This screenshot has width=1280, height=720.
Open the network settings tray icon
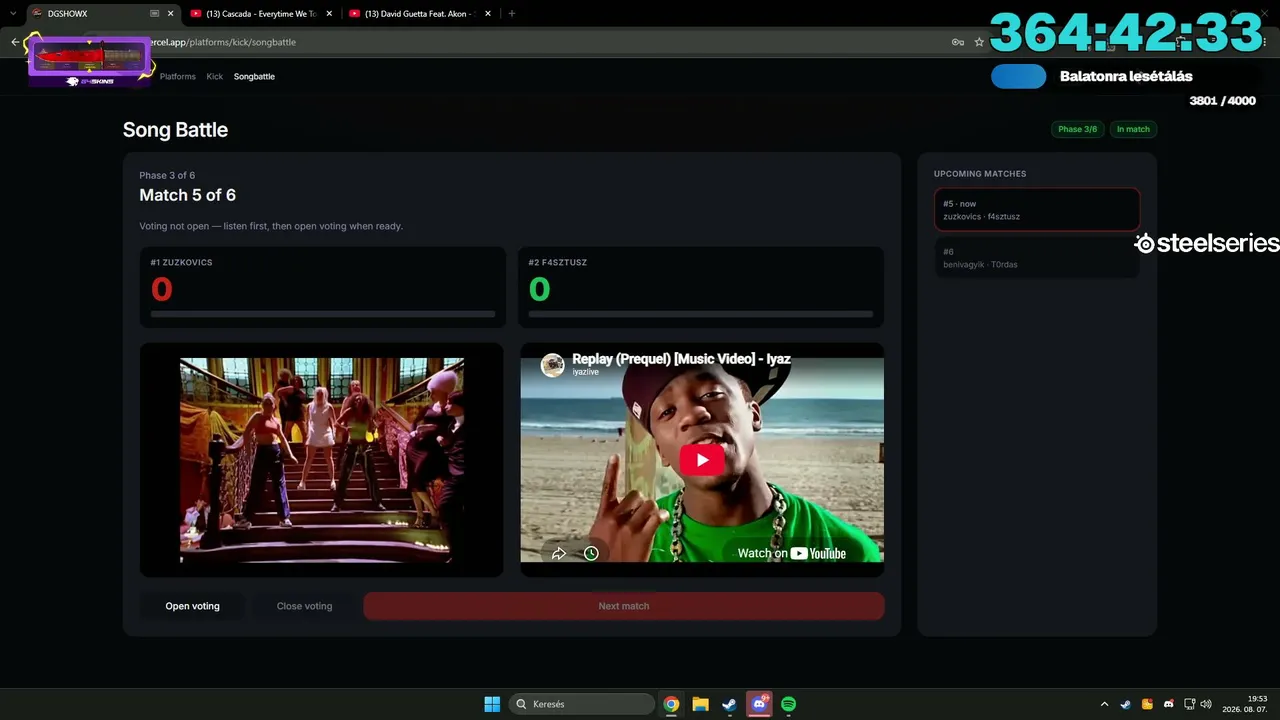pyautogui.click(x=1190, y=704)
